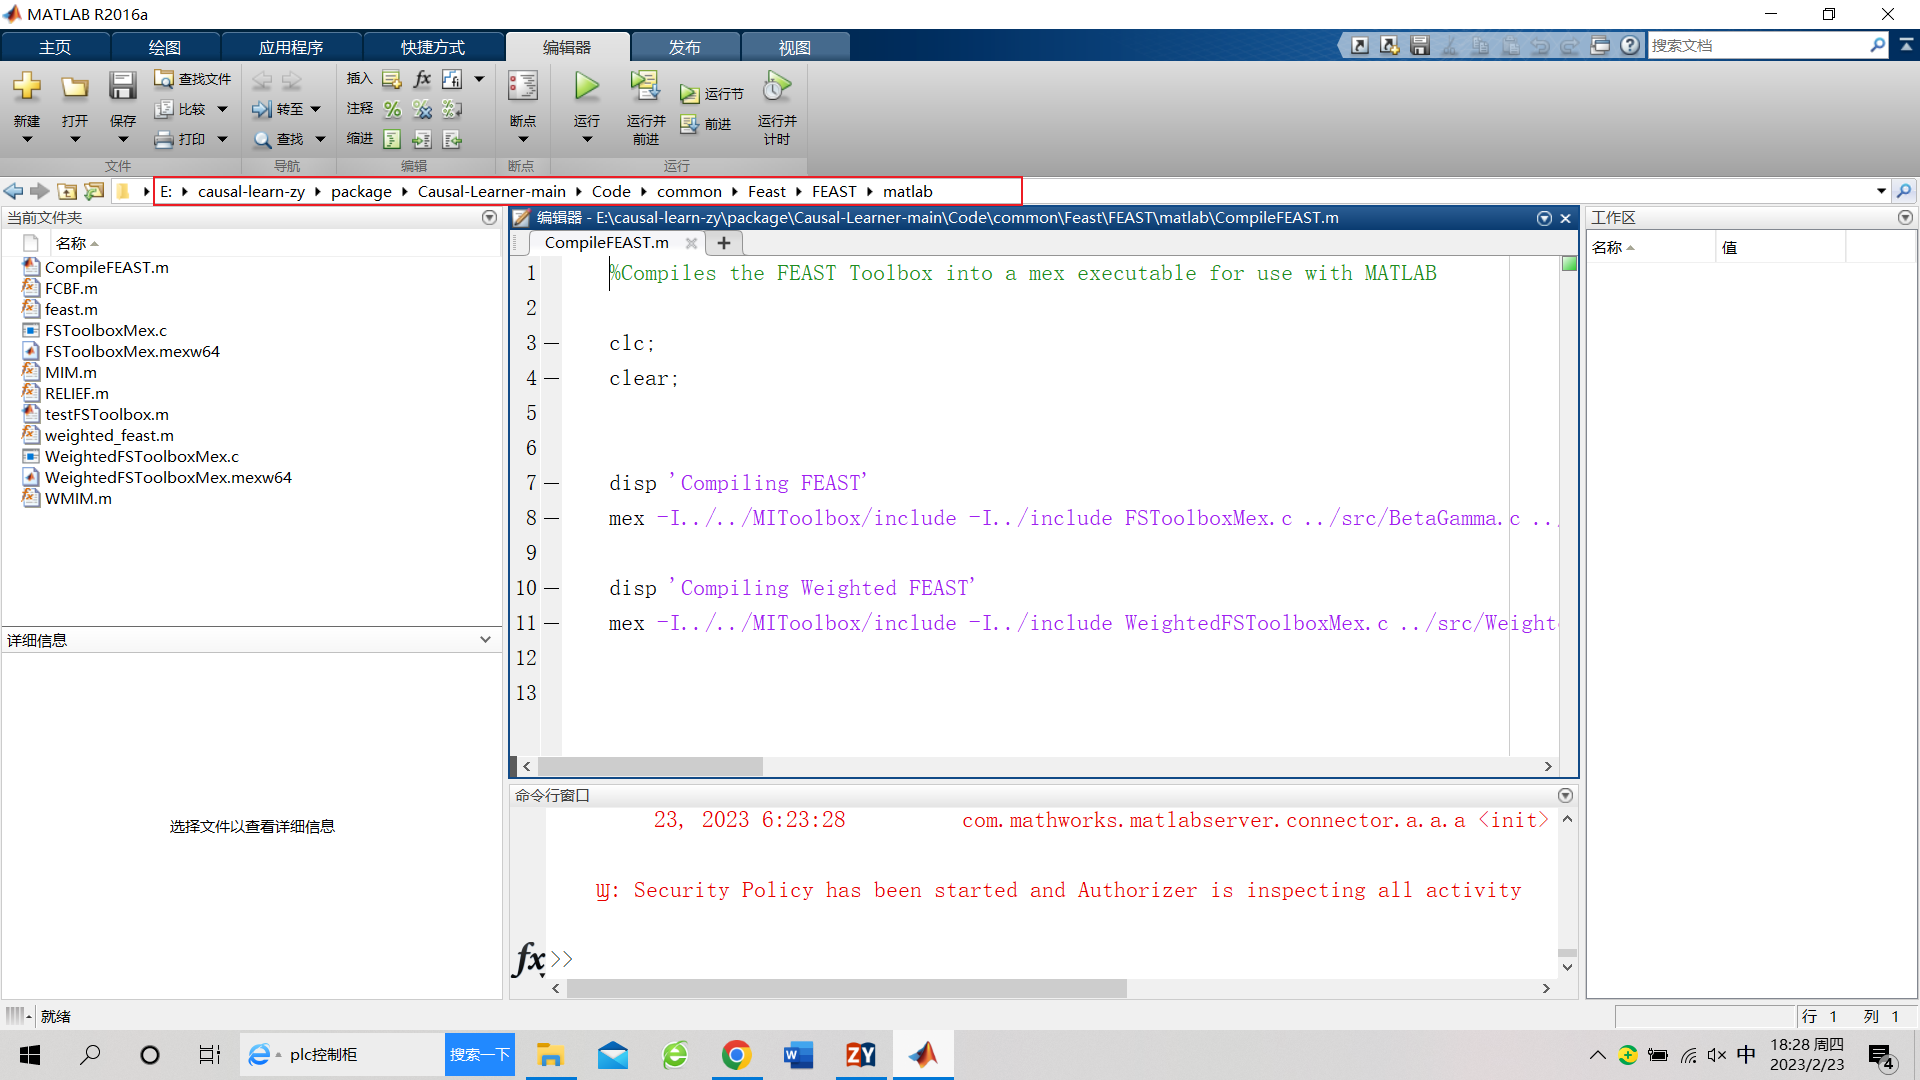Click the editor horizontal scrollbar thumb
1920x1080 pixels.
pyautogui.click(x=650, y=766)
